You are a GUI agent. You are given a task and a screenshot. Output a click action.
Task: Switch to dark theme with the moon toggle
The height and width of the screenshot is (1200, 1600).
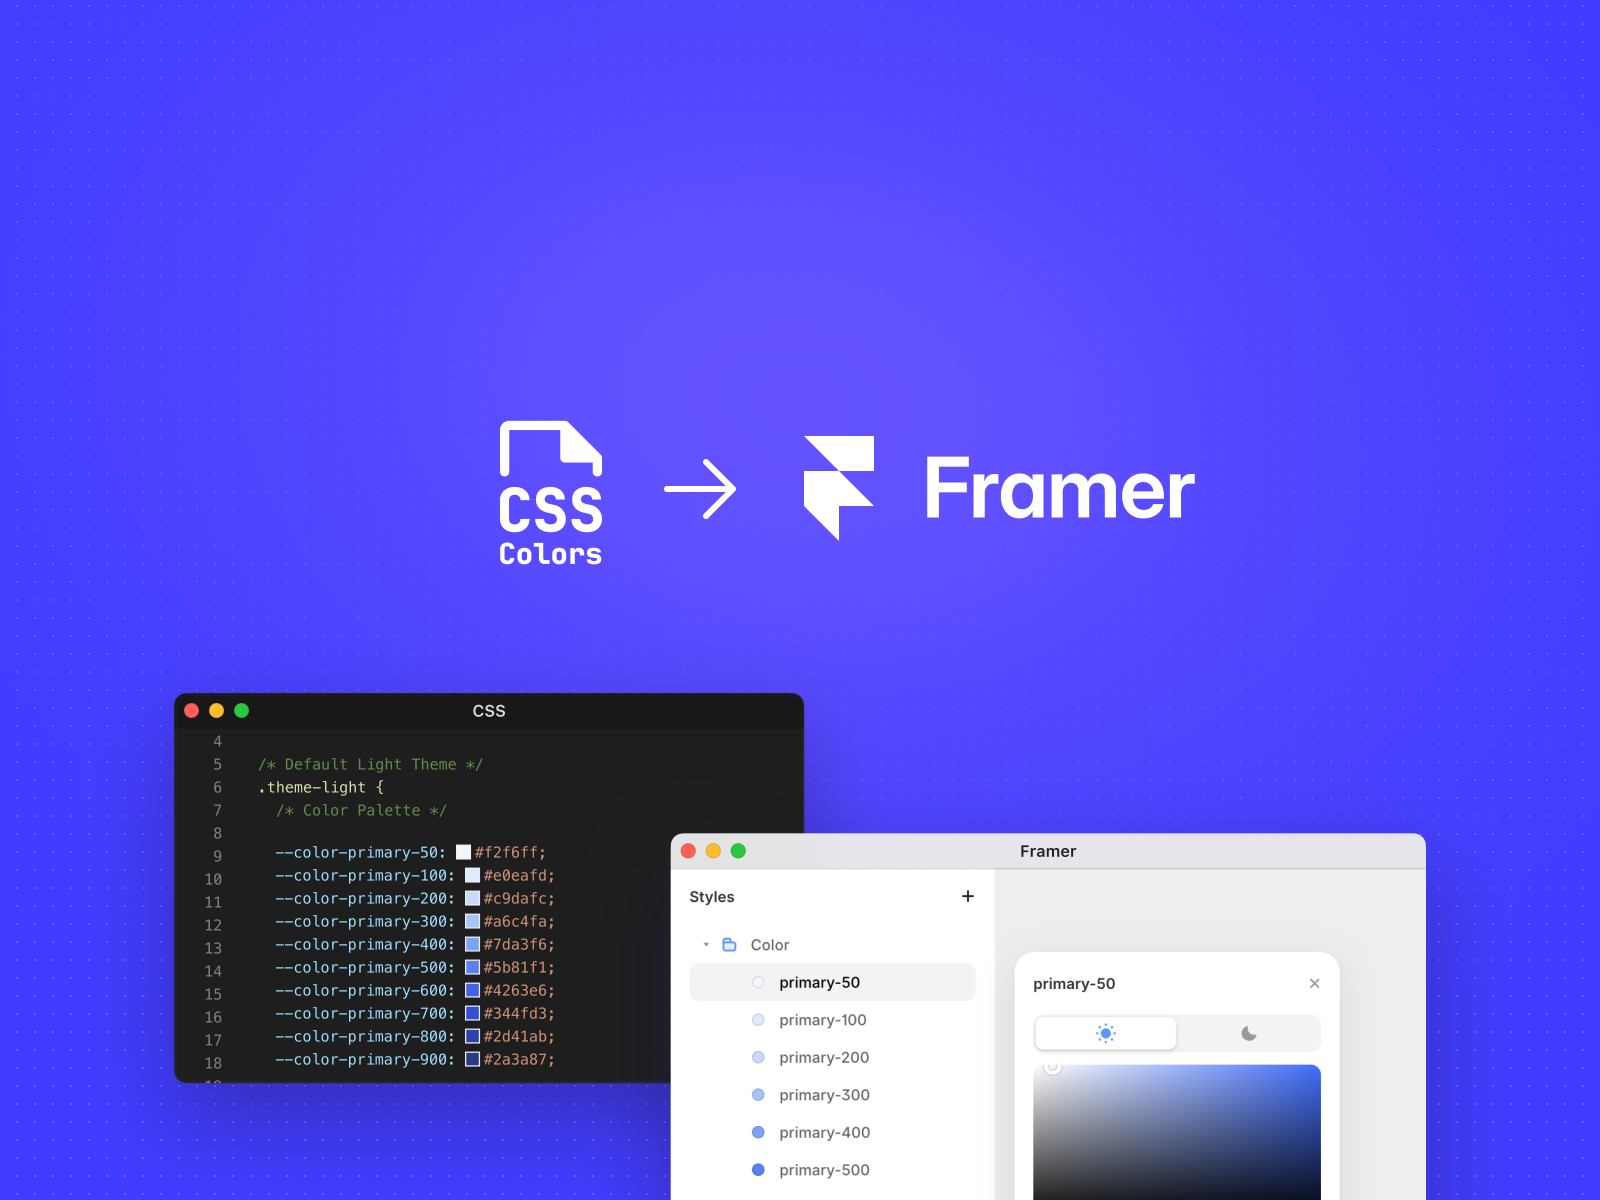point(1249,1033)
